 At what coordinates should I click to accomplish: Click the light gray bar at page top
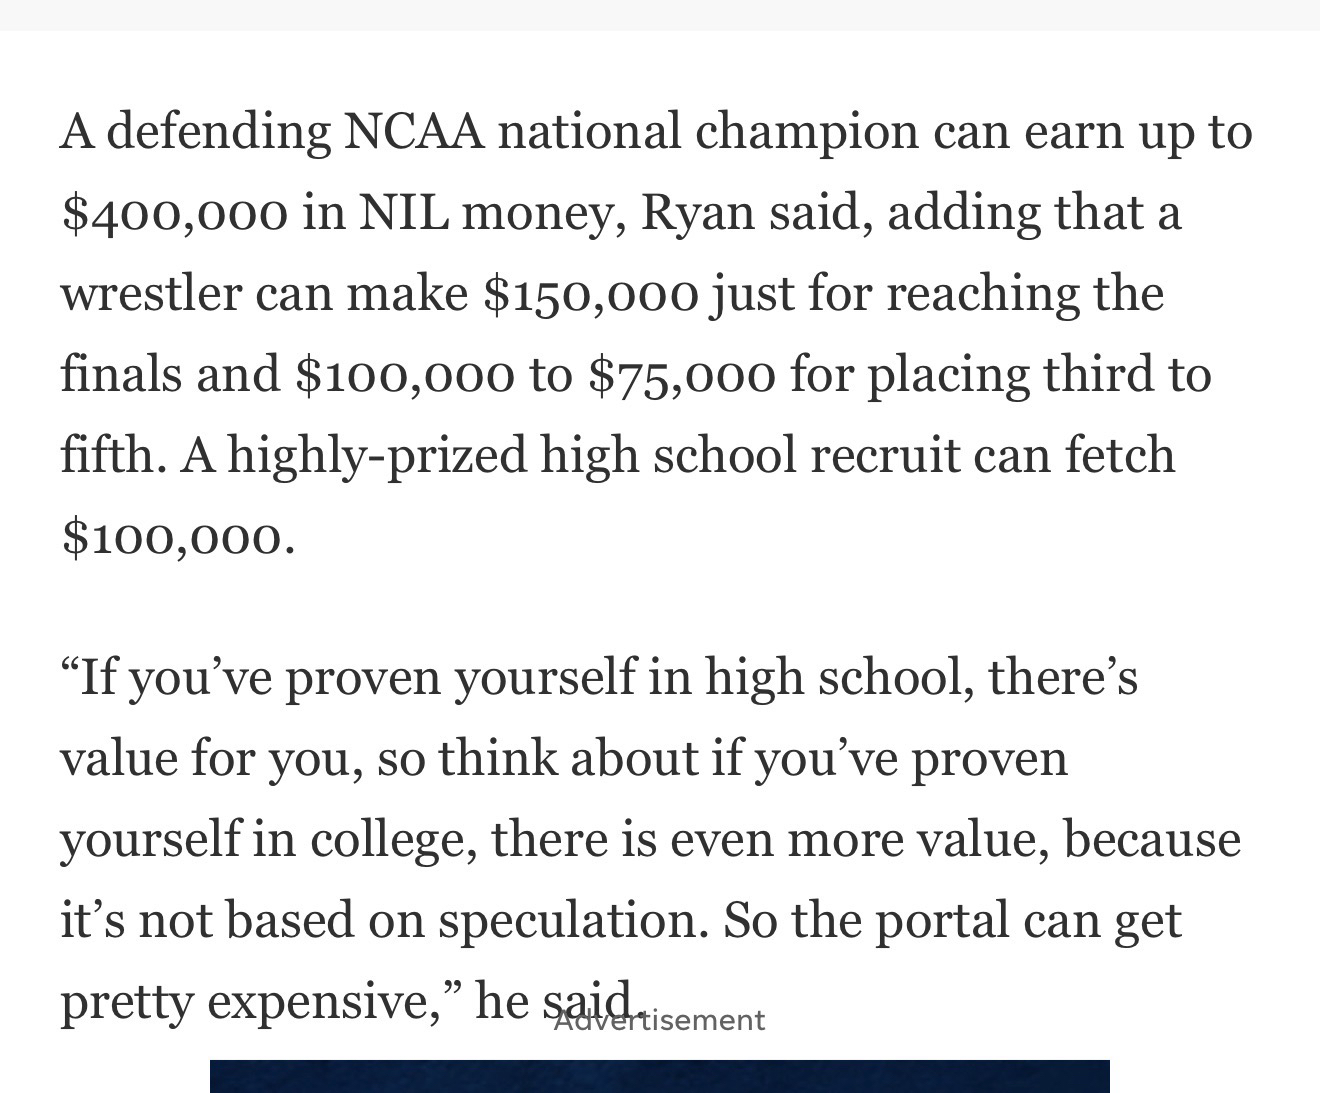coord(660,14)
